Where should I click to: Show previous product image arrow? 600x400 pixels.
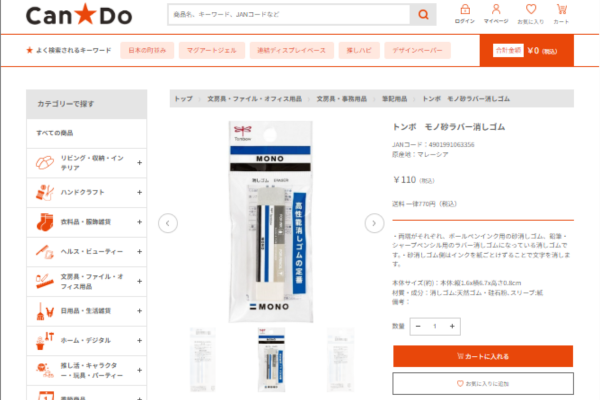168,223
